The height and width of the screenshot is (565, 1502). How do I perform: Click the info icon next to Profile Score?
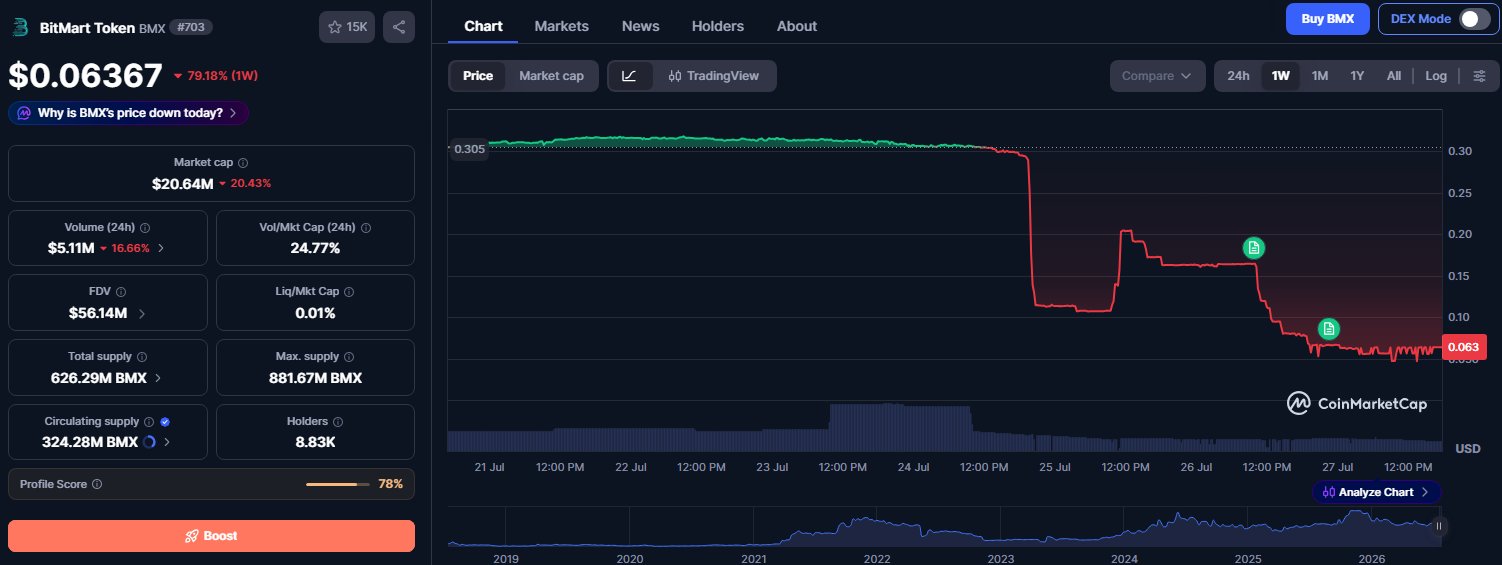tap(97, 484)
